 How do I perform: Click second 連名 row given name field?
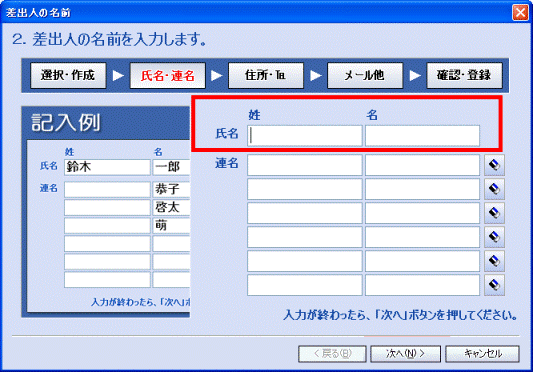422,189
